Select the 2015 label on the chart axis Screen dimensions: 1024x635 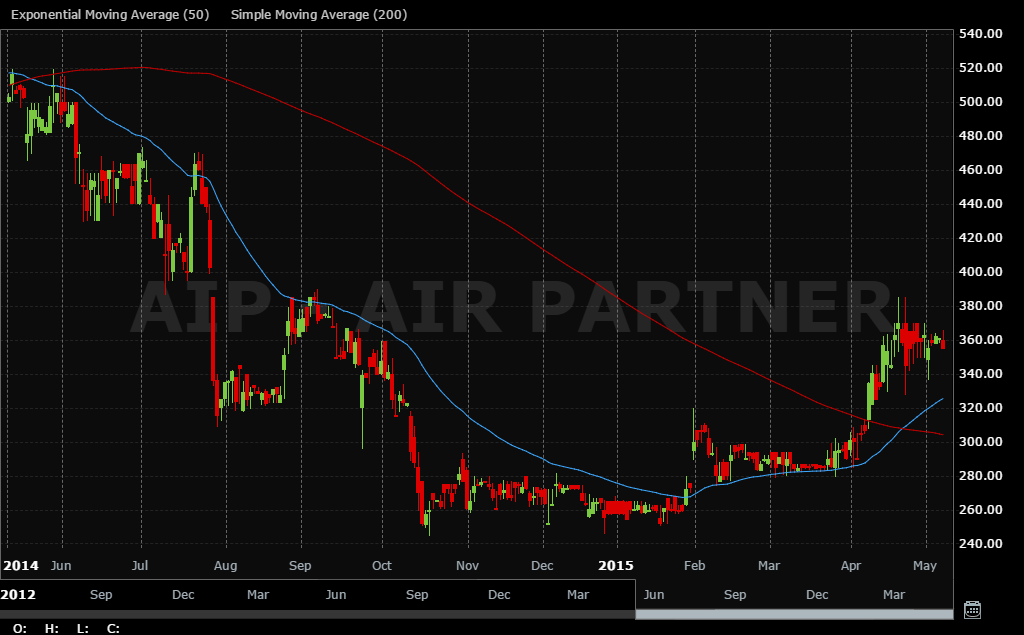tap(617, 565)
